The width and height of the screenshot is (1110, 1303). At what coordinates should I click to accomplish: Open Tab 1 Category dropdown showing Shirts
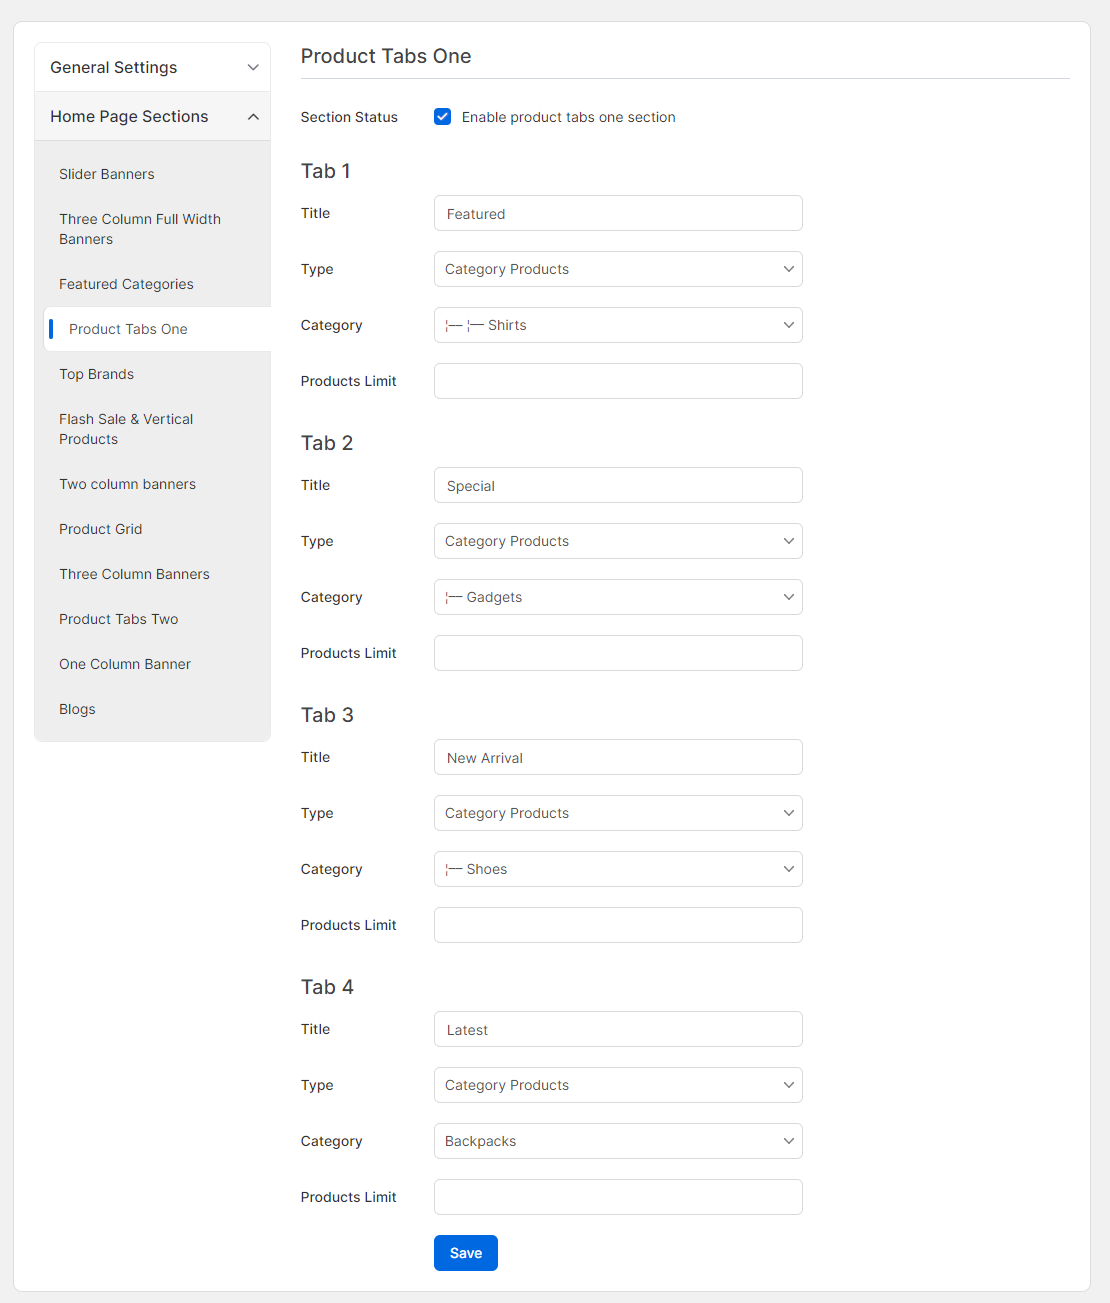[617, 325]
